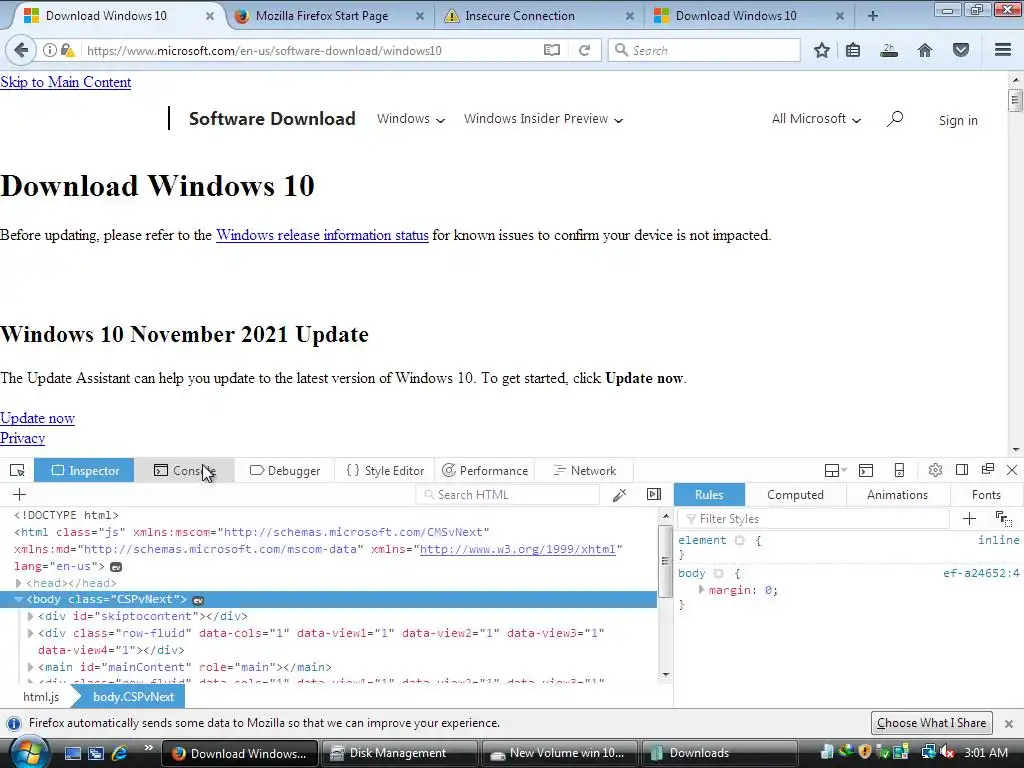The image size is (1024, 768).
Task: Open the Downloads window from taskbar
Action: (x=718, y=753)
